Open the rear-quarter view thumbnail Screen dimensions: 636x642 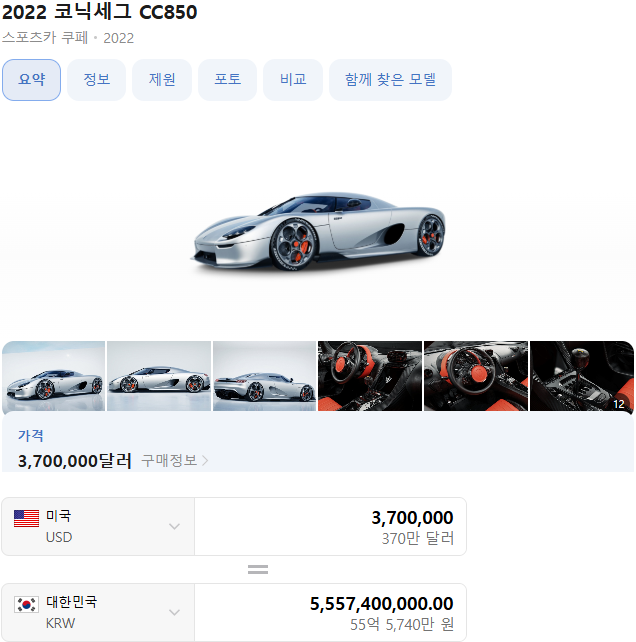(265, 376)
